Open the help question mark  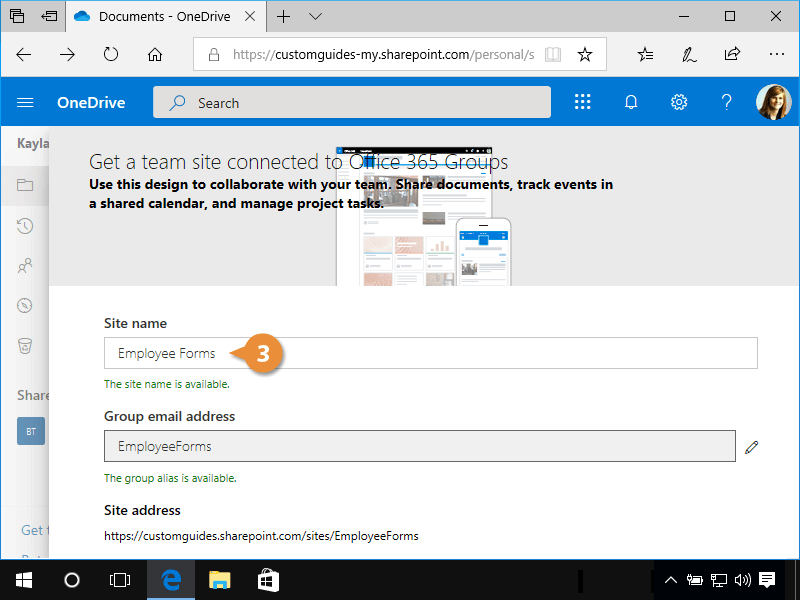pos(727,102)
